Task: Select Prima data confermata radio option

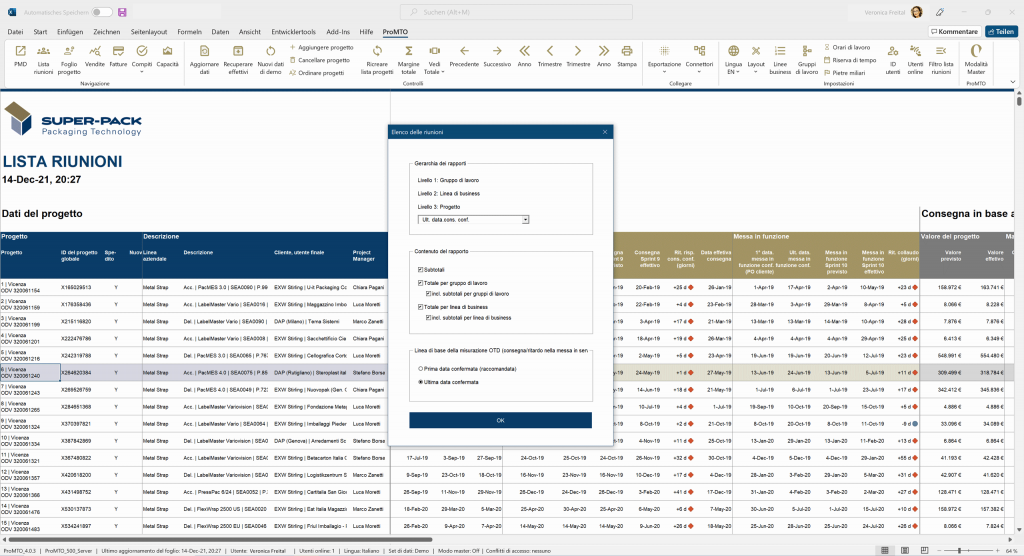Action: tap(420, 368)
